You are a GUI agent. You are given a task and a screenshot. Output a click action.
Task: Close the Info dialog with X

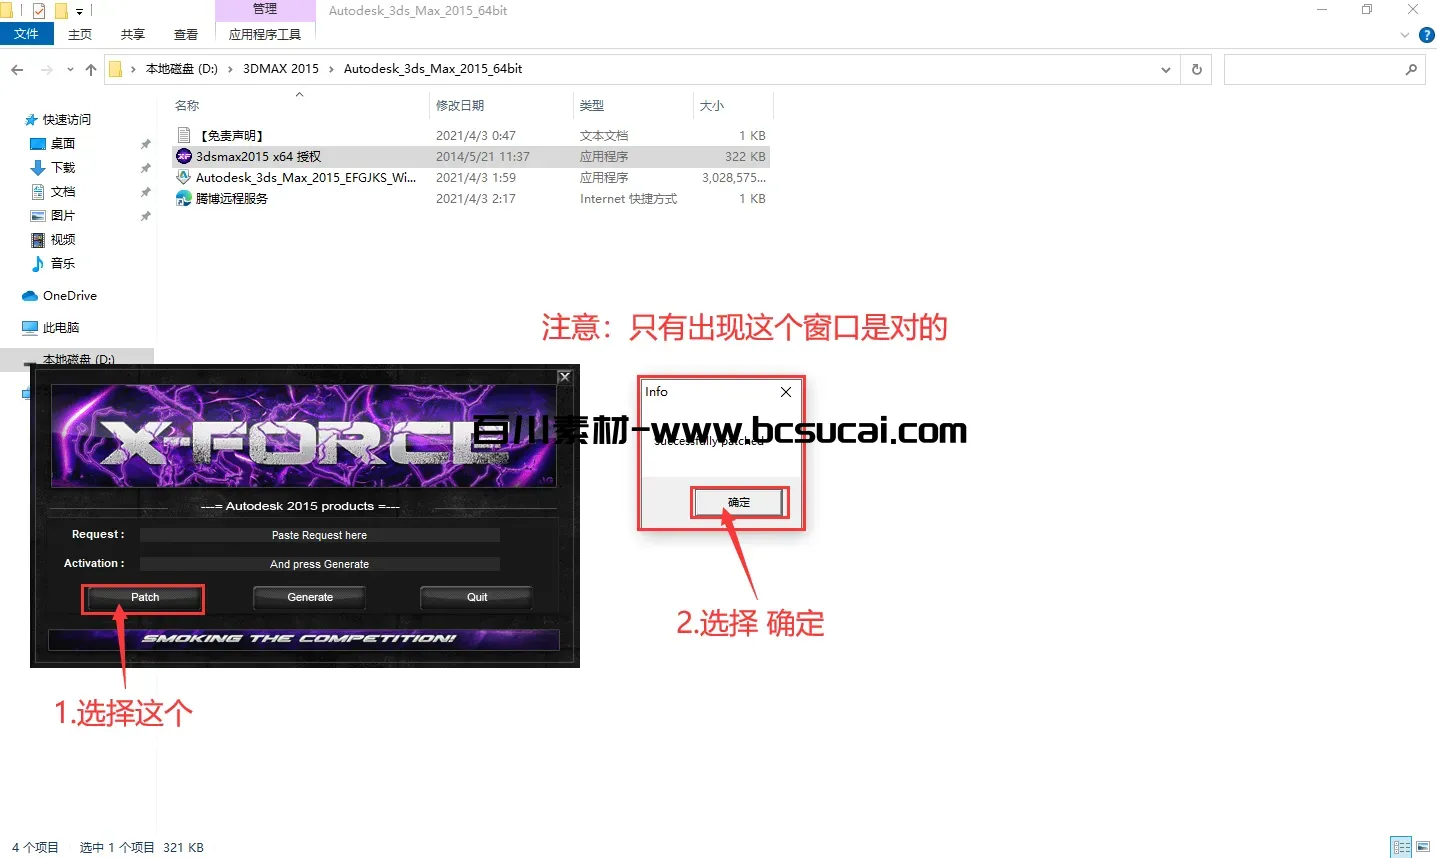tap(786, 392)
